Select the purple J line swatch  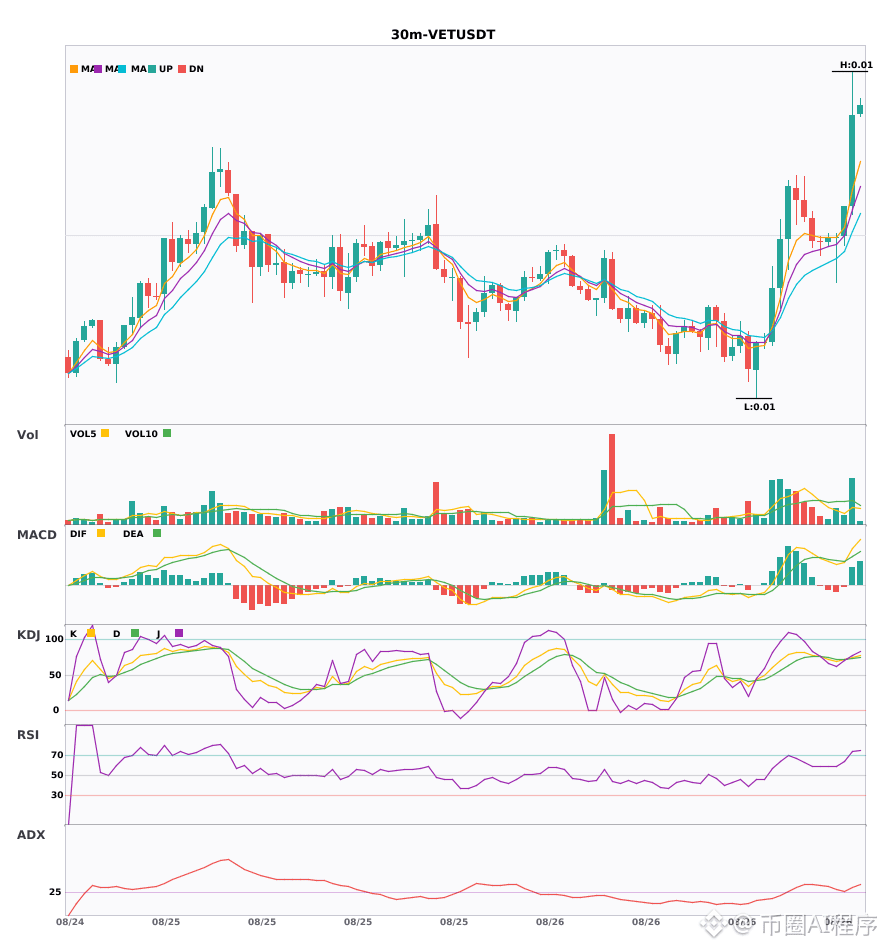tap(179, 633)
